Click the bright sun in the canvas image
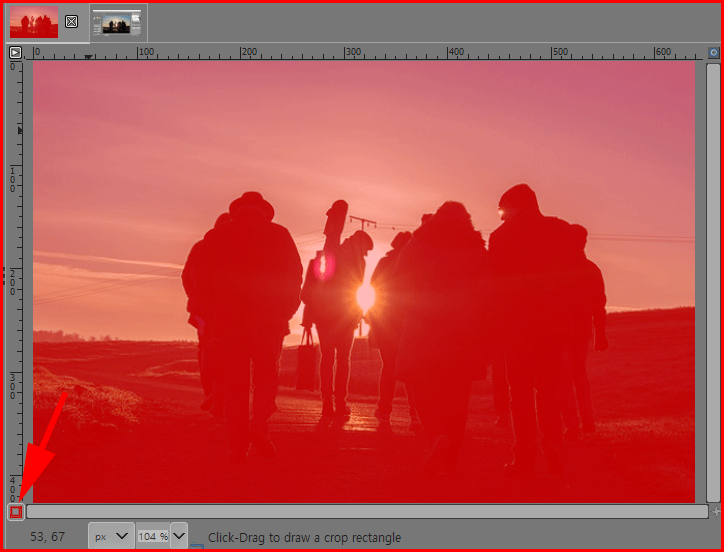The image size is (724, 552). (365, 297)
